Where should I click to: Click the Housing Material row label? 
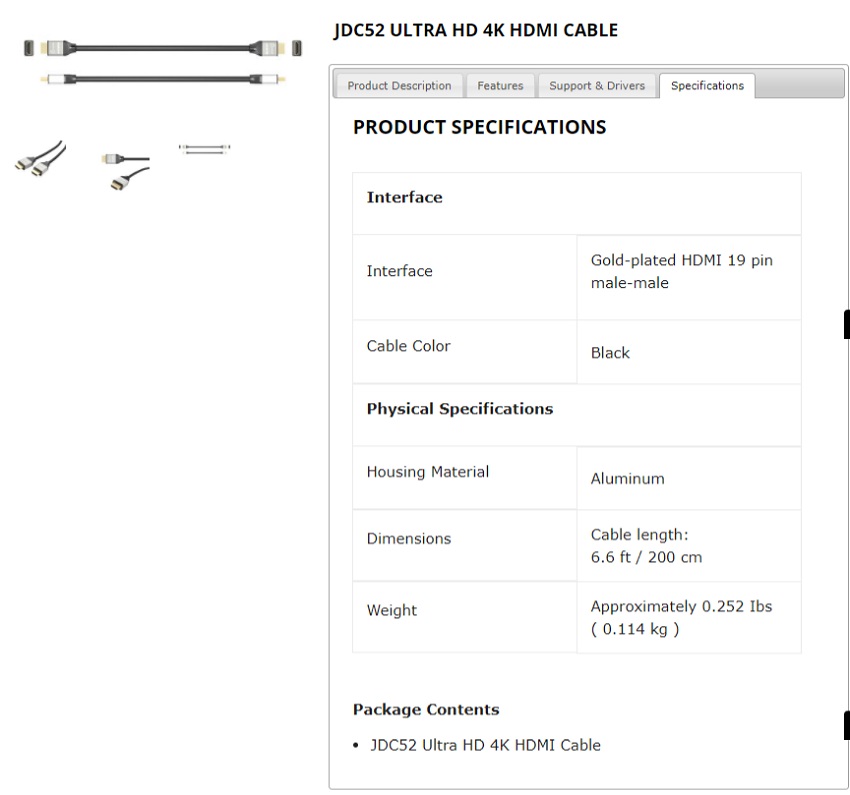pos(427,472)
